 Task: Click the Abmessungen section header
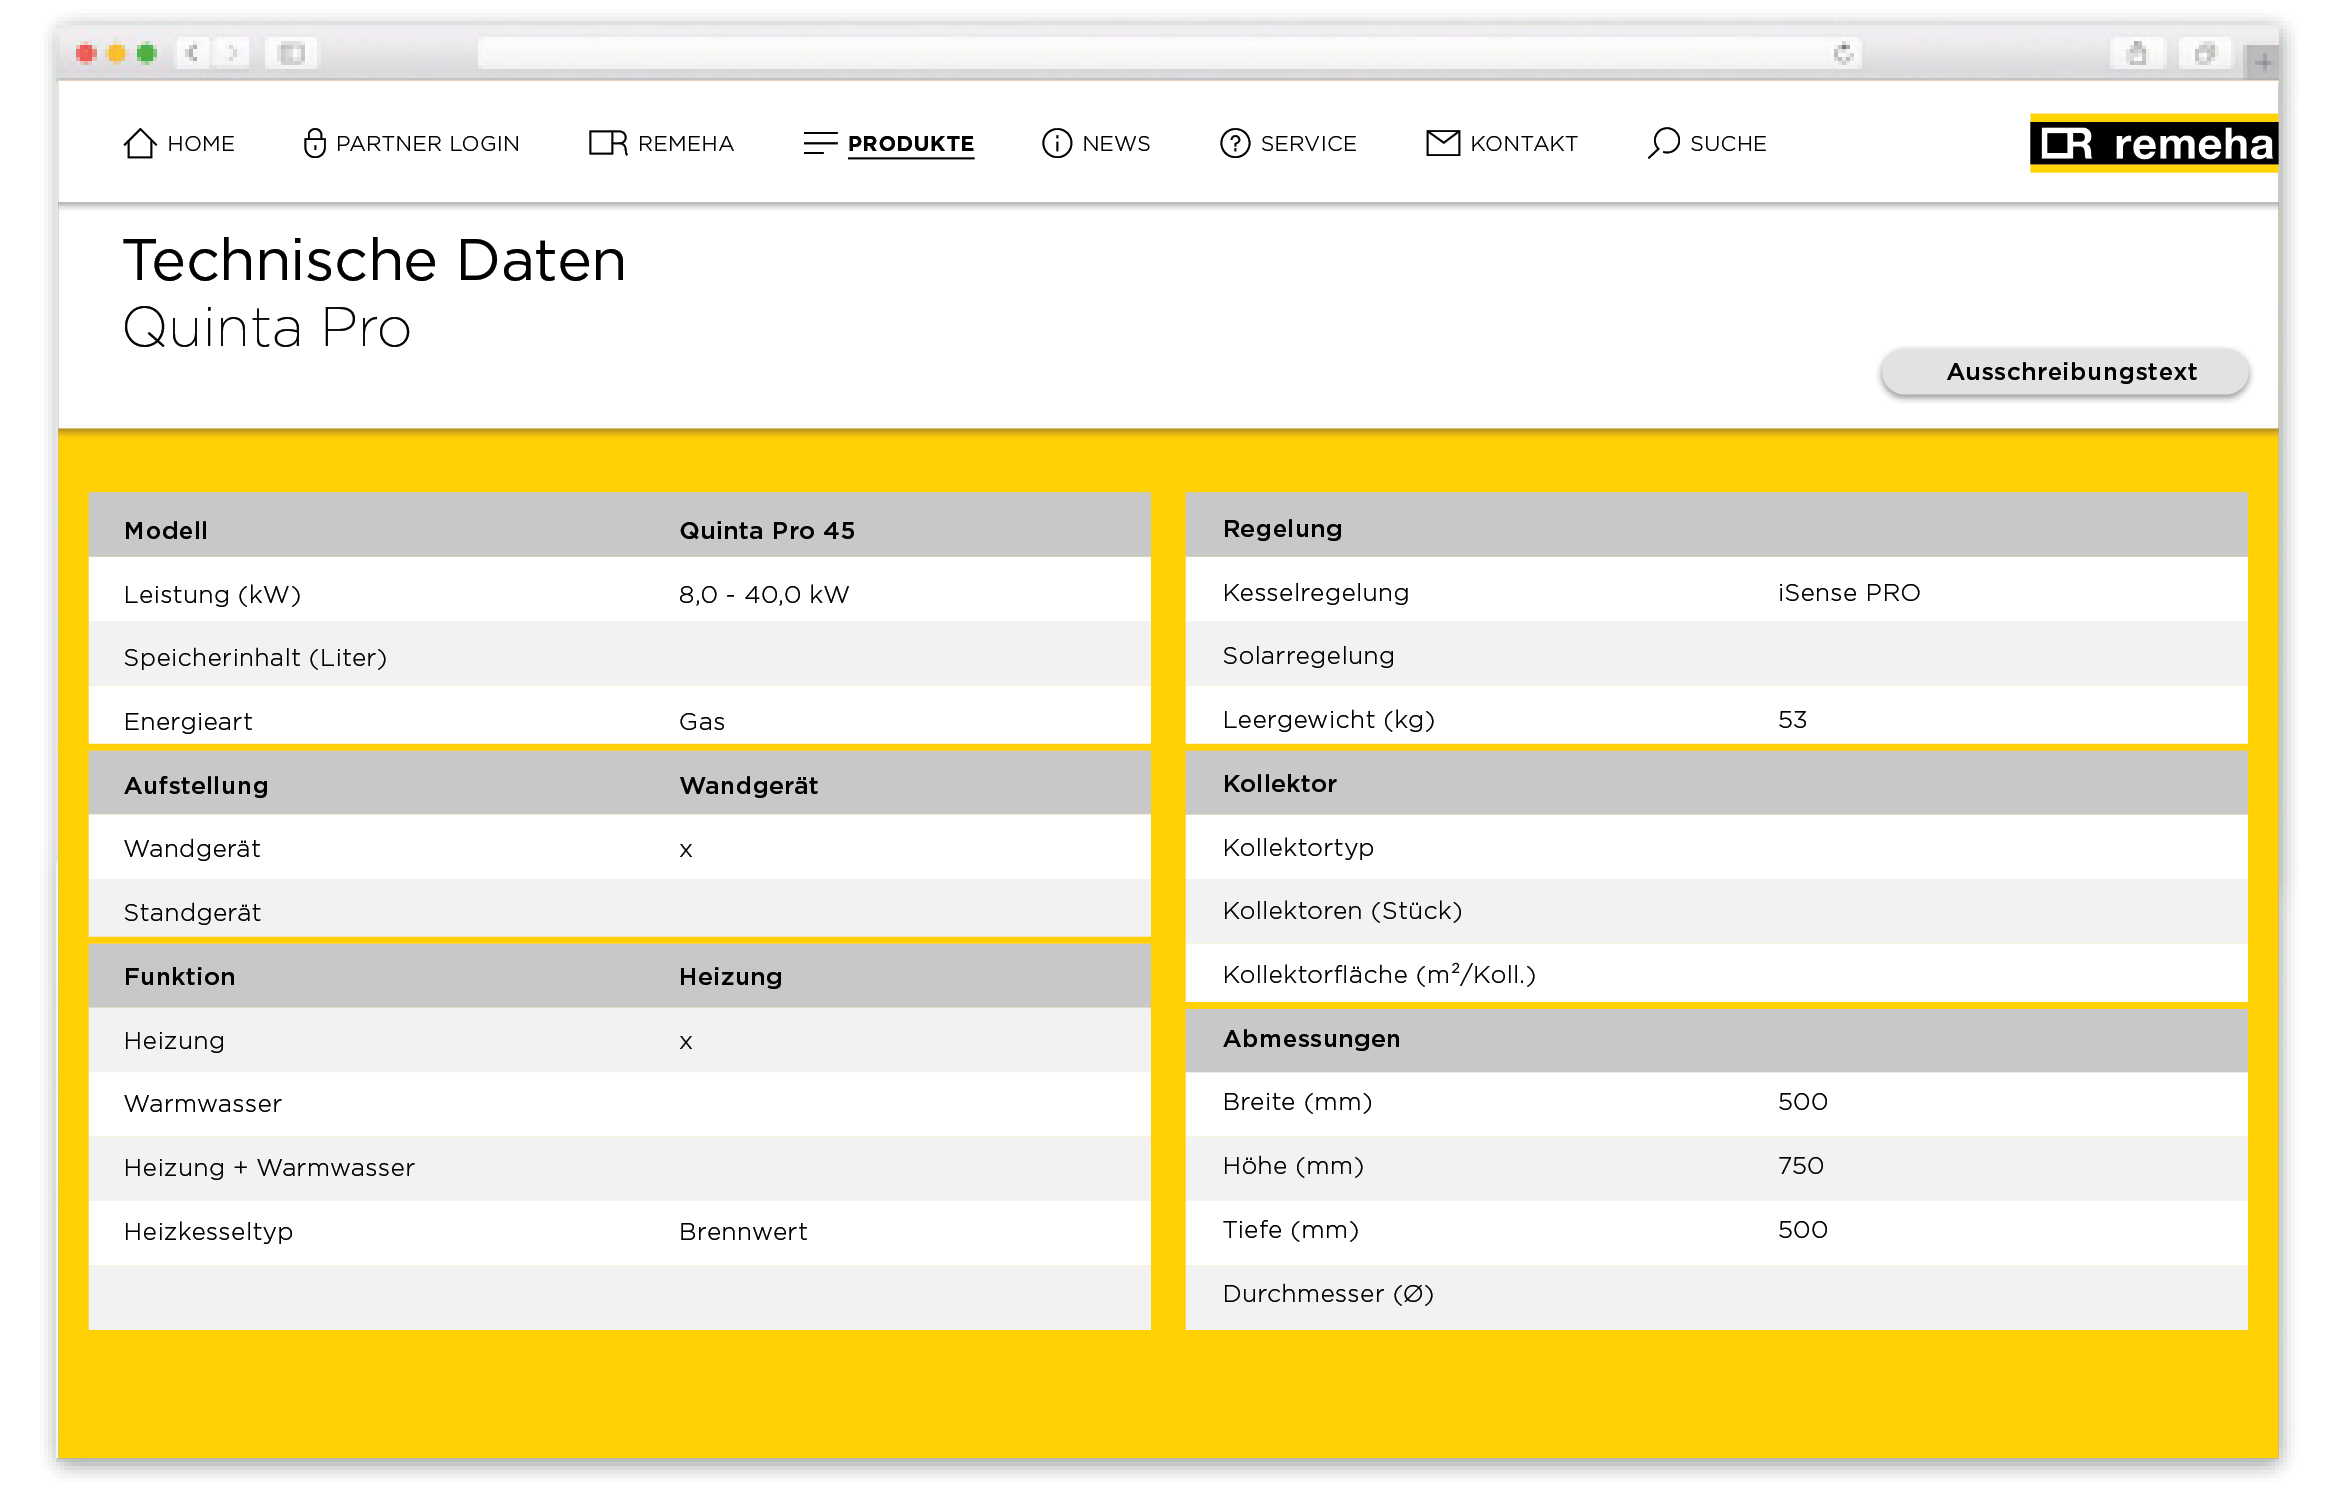click(1312, 1039)
